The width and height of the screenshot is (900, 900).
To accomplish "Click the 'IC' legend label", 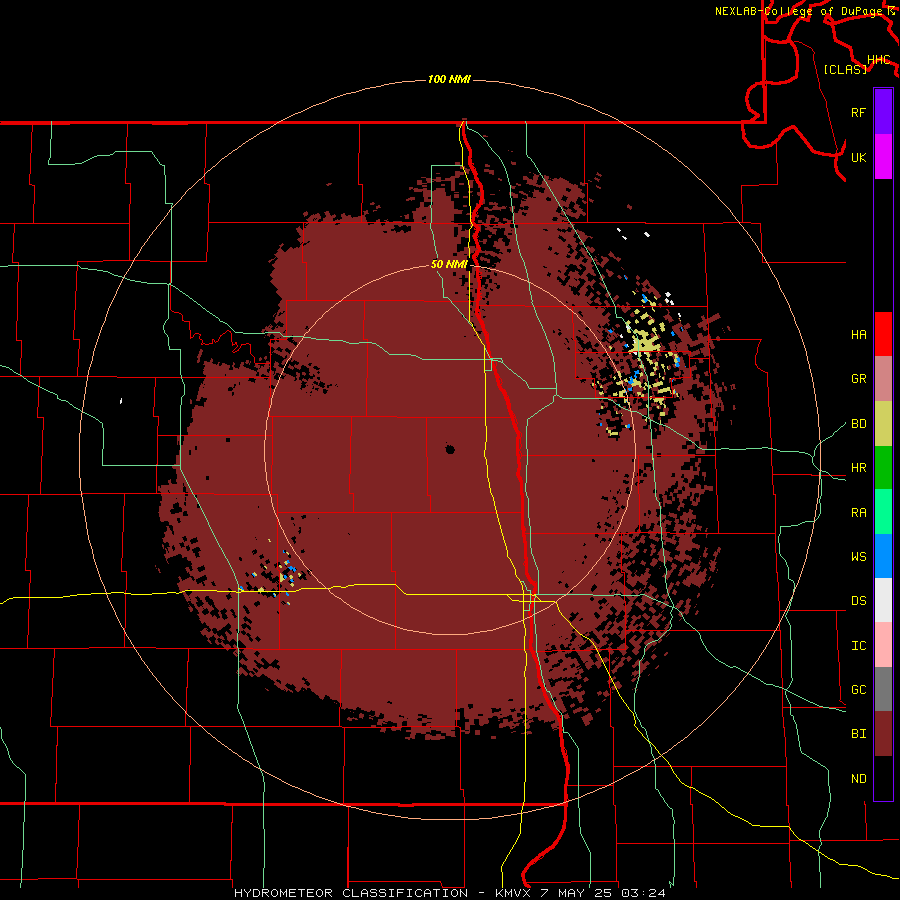I will pos(859,646).
